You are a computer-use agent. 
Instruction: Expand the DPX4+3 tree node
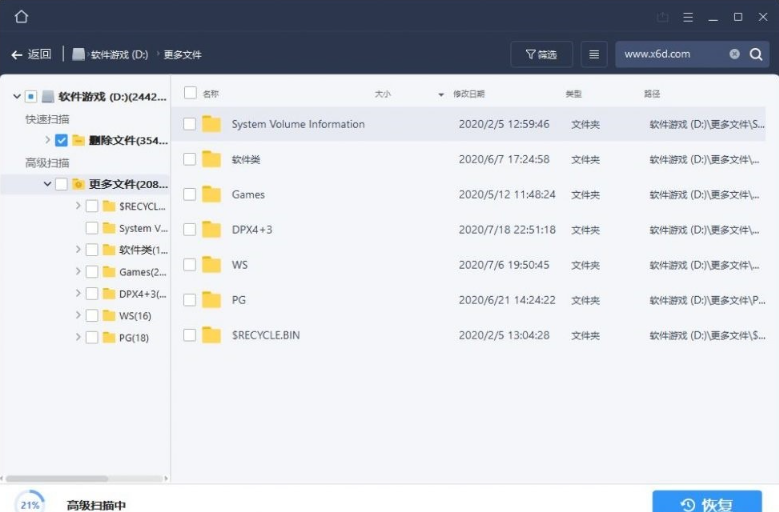click(x=78, y=293)
